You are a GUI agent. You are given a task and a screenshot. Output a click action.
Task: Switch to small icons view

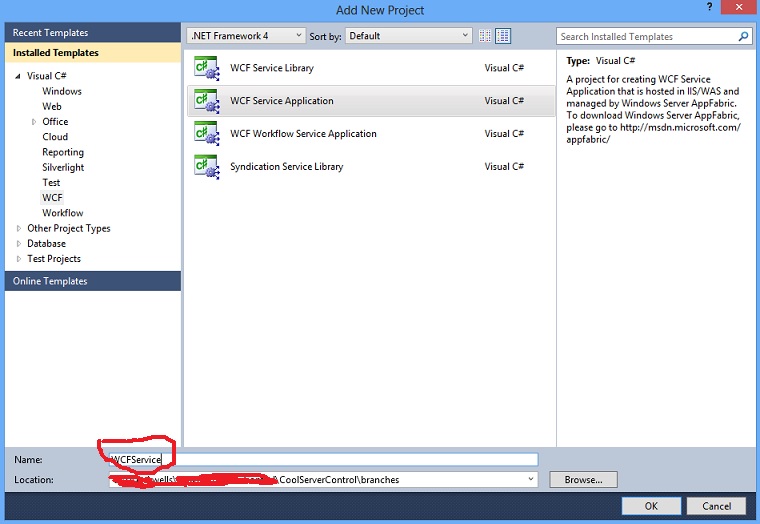(x=485, y=36)
